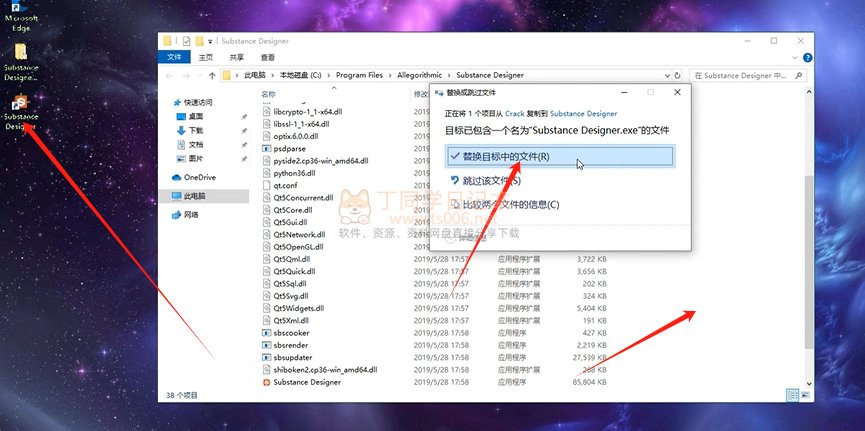Click the file list scrollbar up arrow
Screen dimensions: 865x431
tap(809, 93)
